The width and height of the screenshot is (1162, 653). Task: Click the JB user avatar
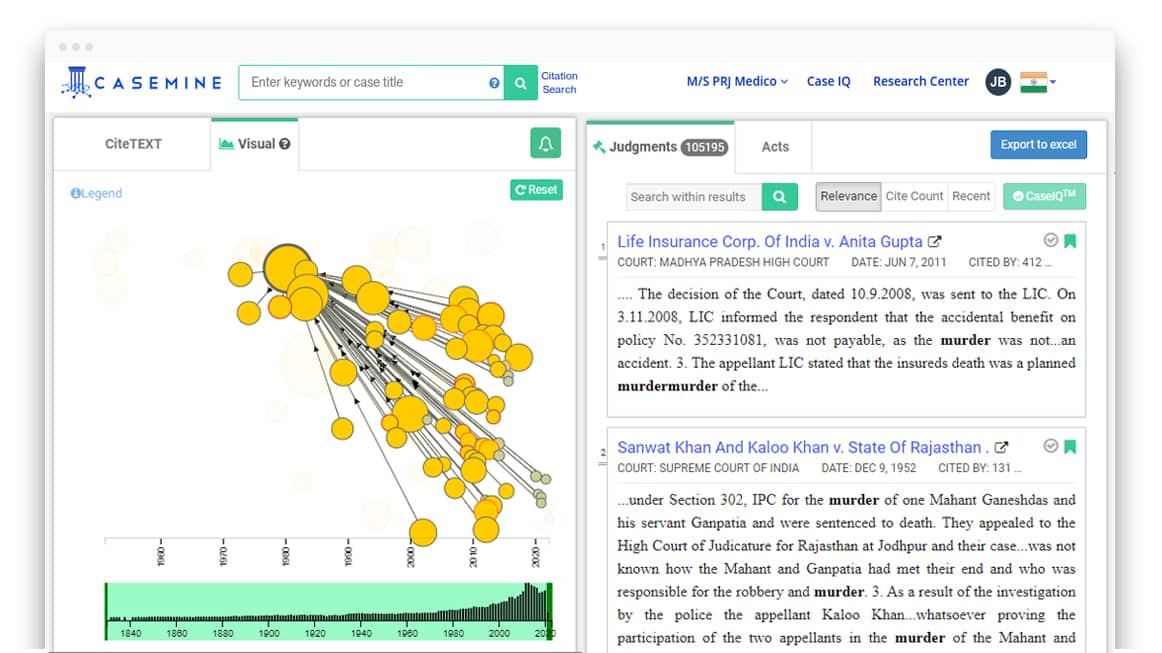click(x=997, y=82)
